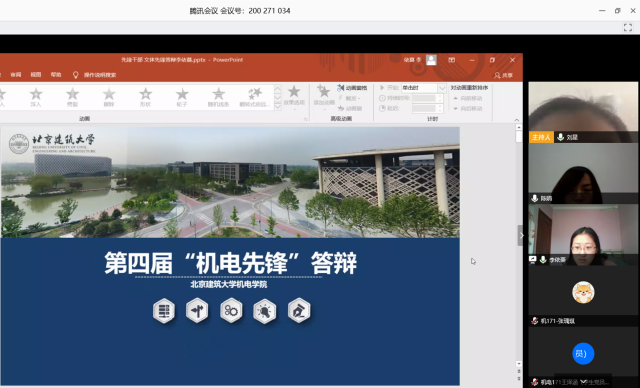Open the 帮助 ribbon tab
Screen dimensions: 640x388
coord(56,75)
